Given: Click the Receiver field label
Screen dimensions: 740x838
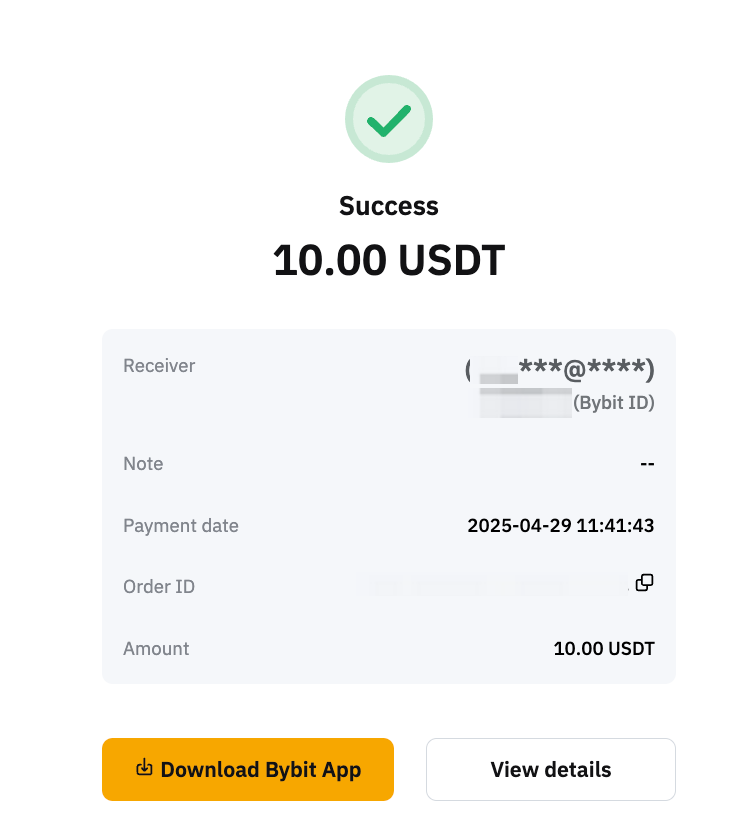Looking at the screenshot, I should pyautogui.click(x=159, y=366).
